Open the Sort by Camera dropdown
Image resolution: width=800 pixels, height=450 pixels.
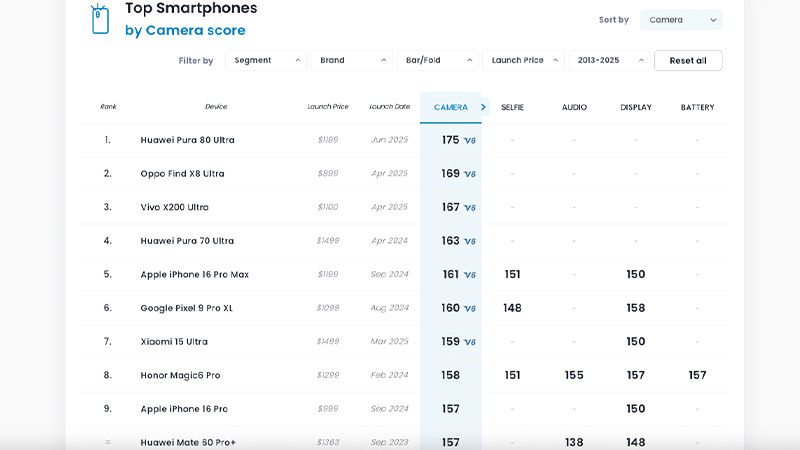click(x=681, y=20)
